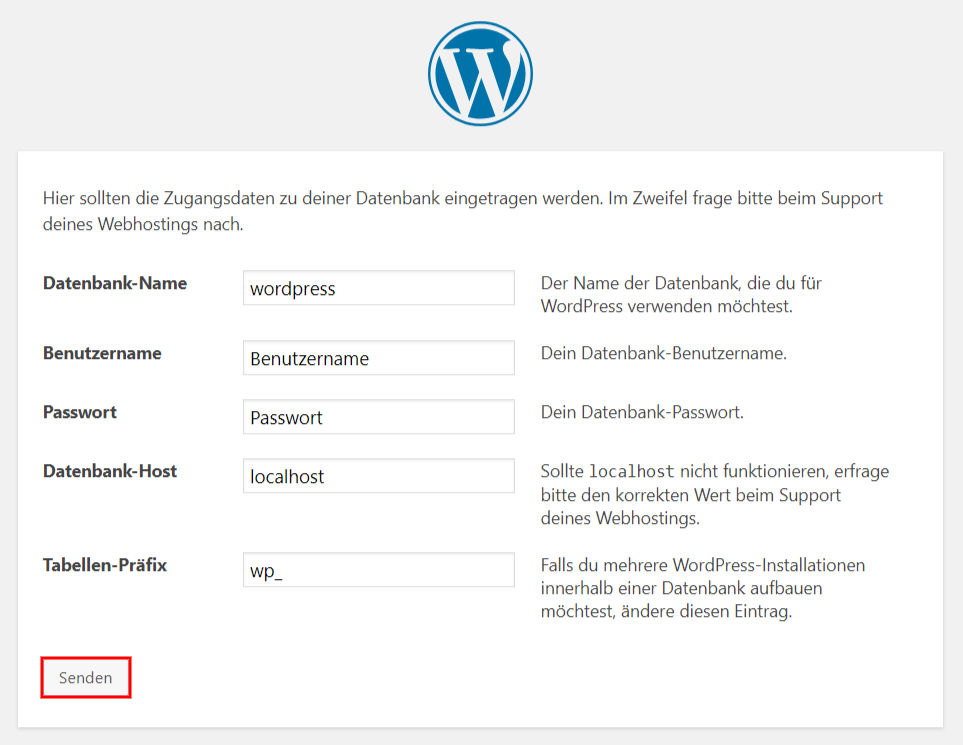Image resolution: width=963 pixels, height=745 pixels.
Task: Click the word 'Support' in the intro paragraph
Action: coord(852,198)
